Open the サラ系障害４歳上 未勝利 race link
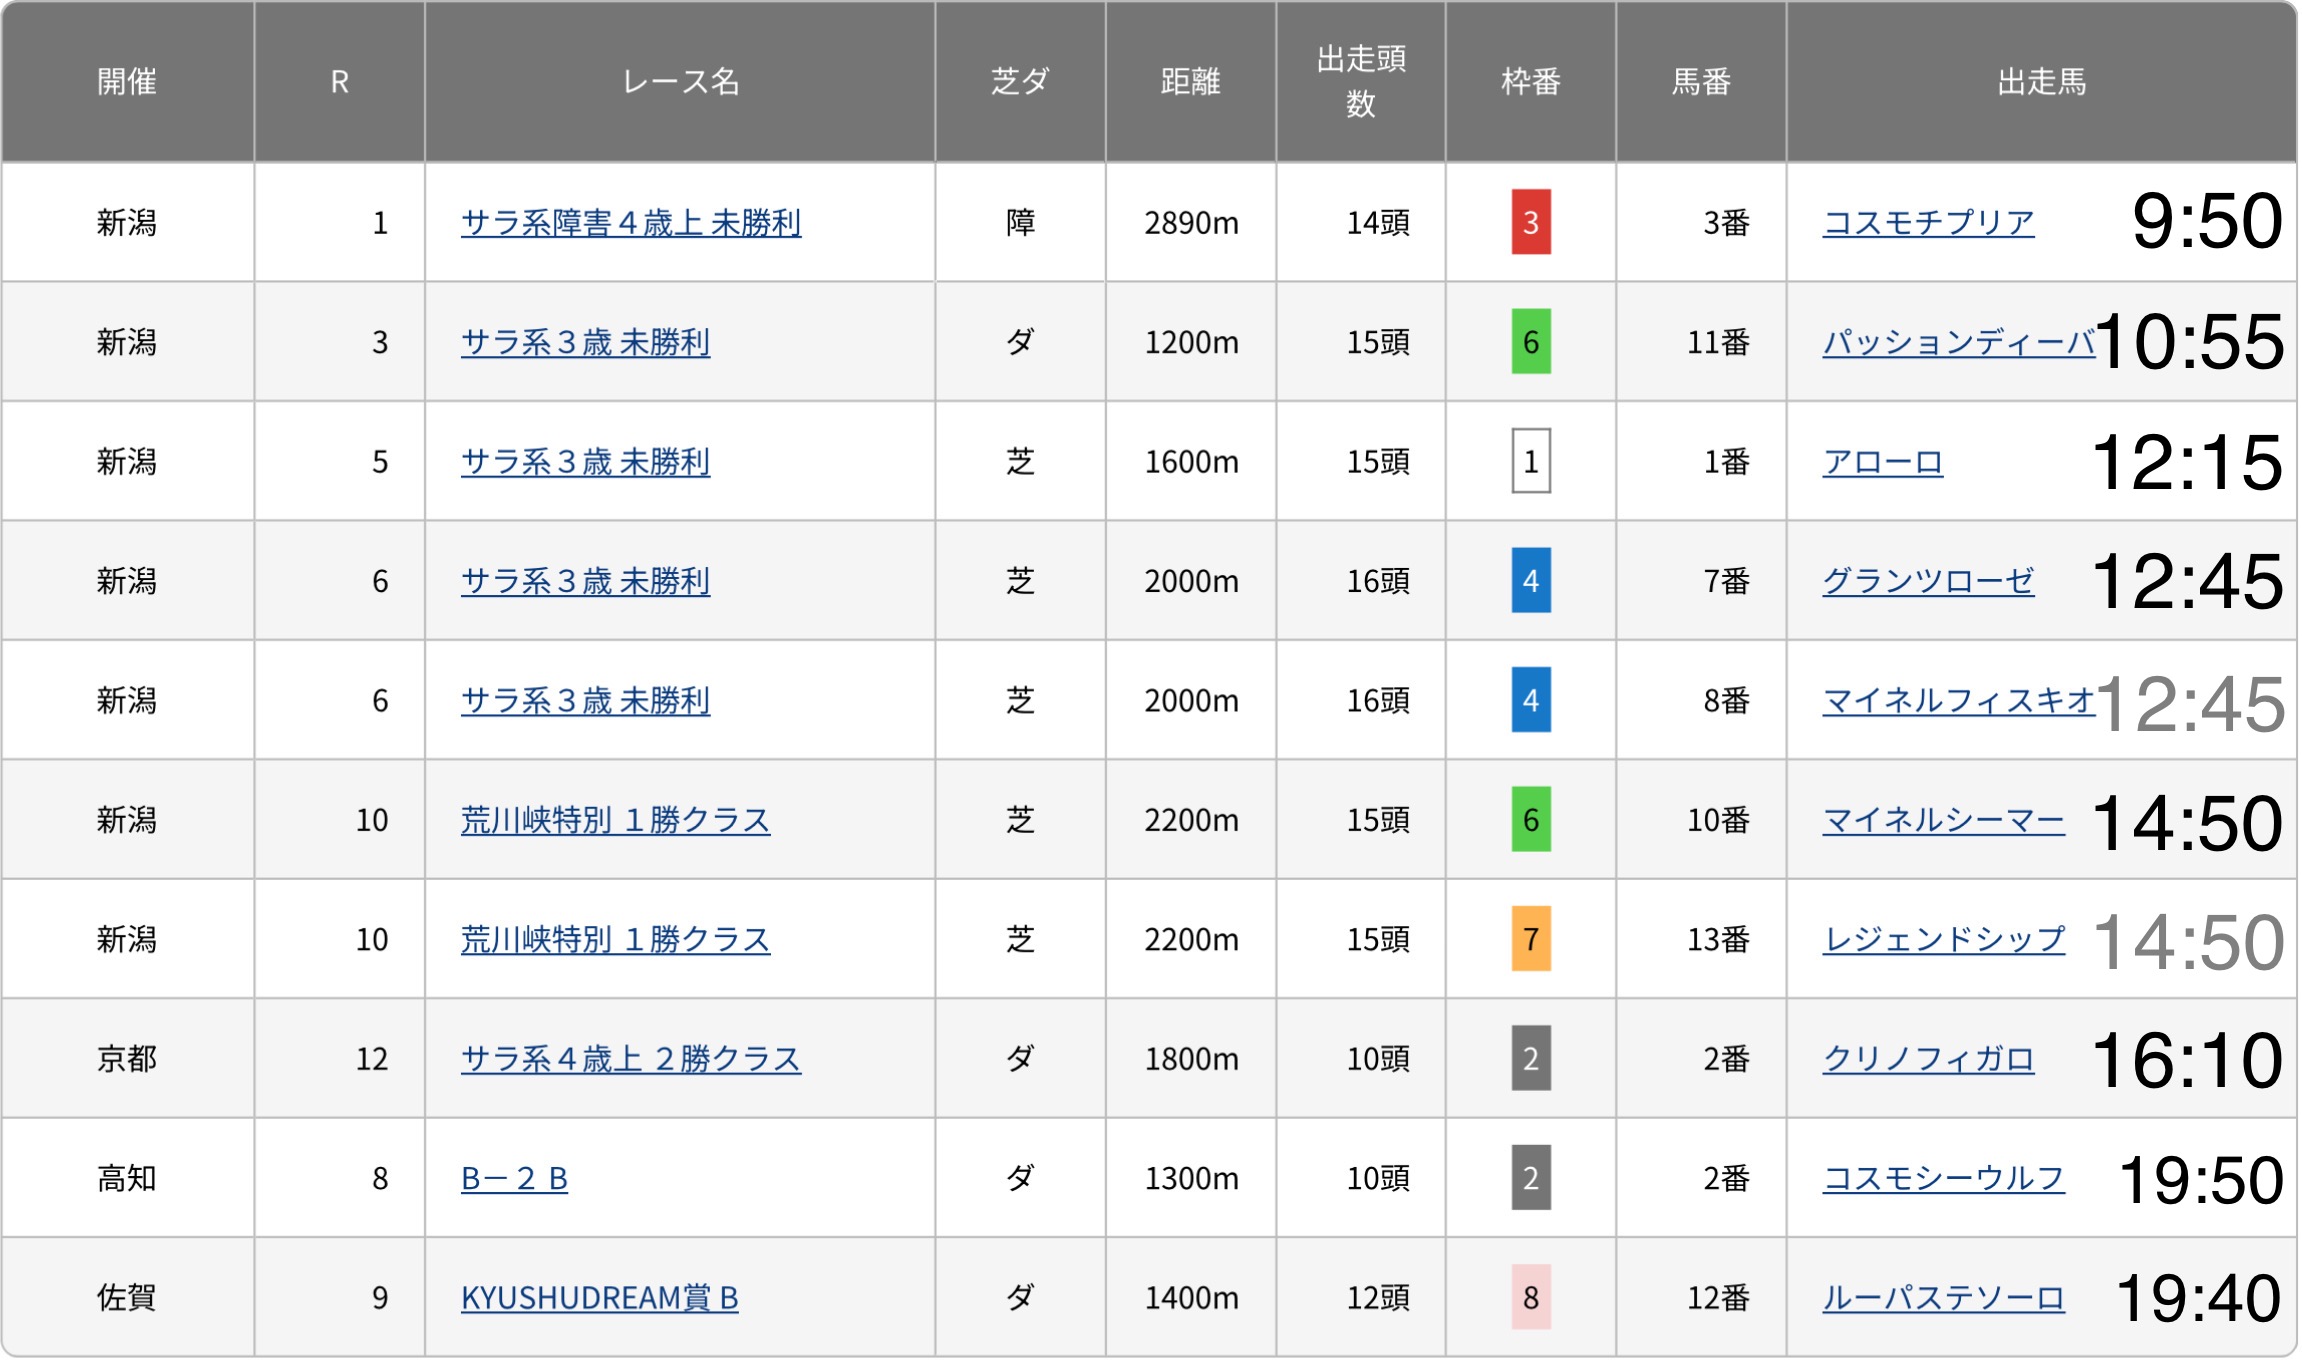2302x1363 pixels. 630,222
